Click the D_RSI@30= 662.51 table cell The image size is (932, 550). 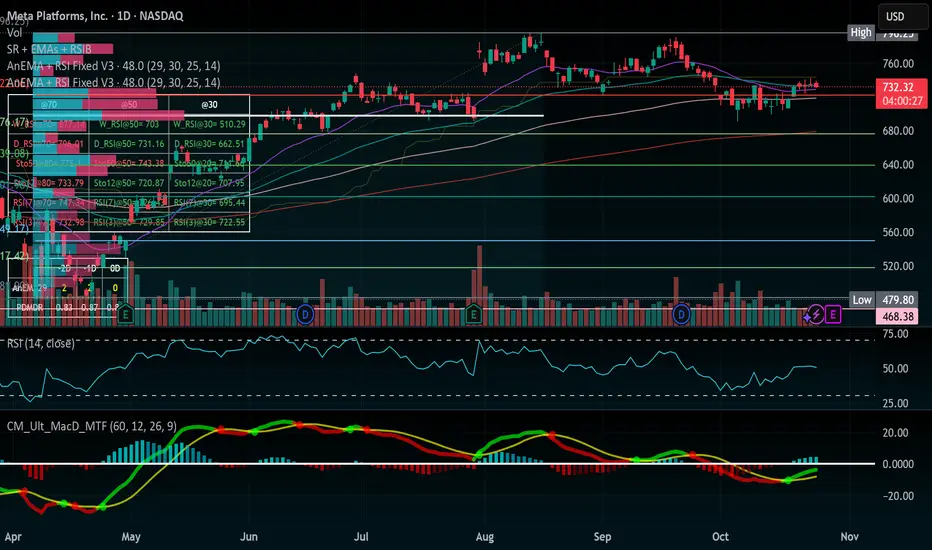coord(209,144)
